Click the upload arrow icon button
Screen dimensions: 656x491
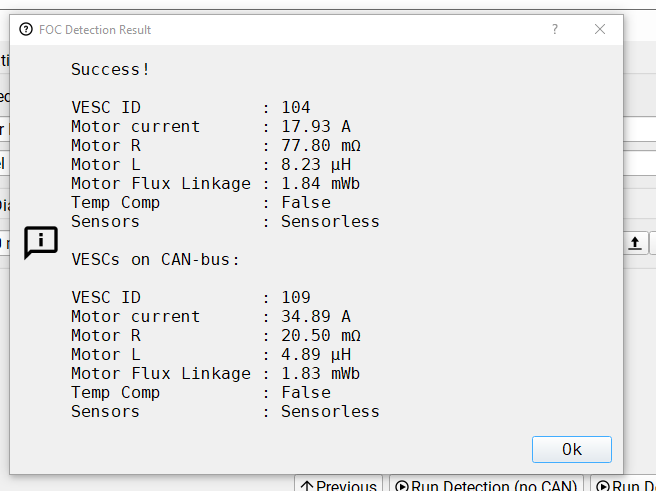click(x=635, y=243)
